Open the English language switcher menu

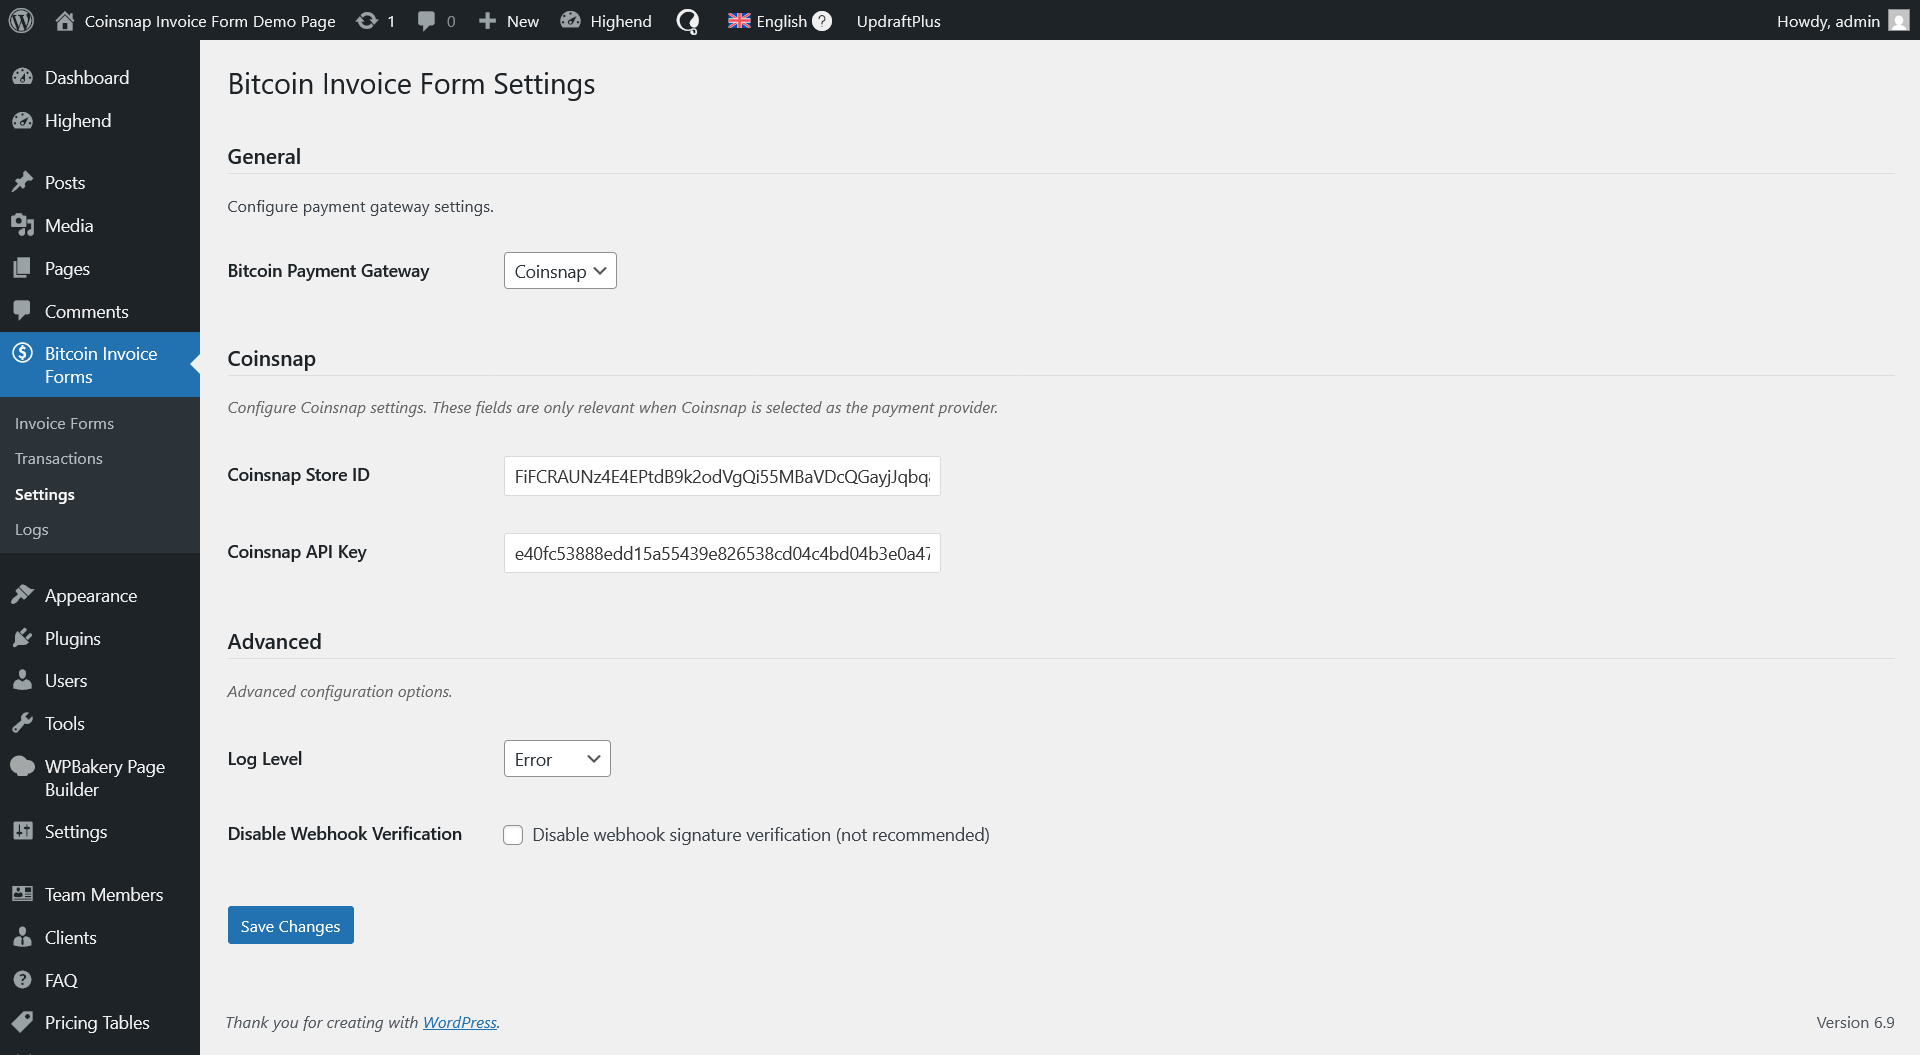[768, 21]
